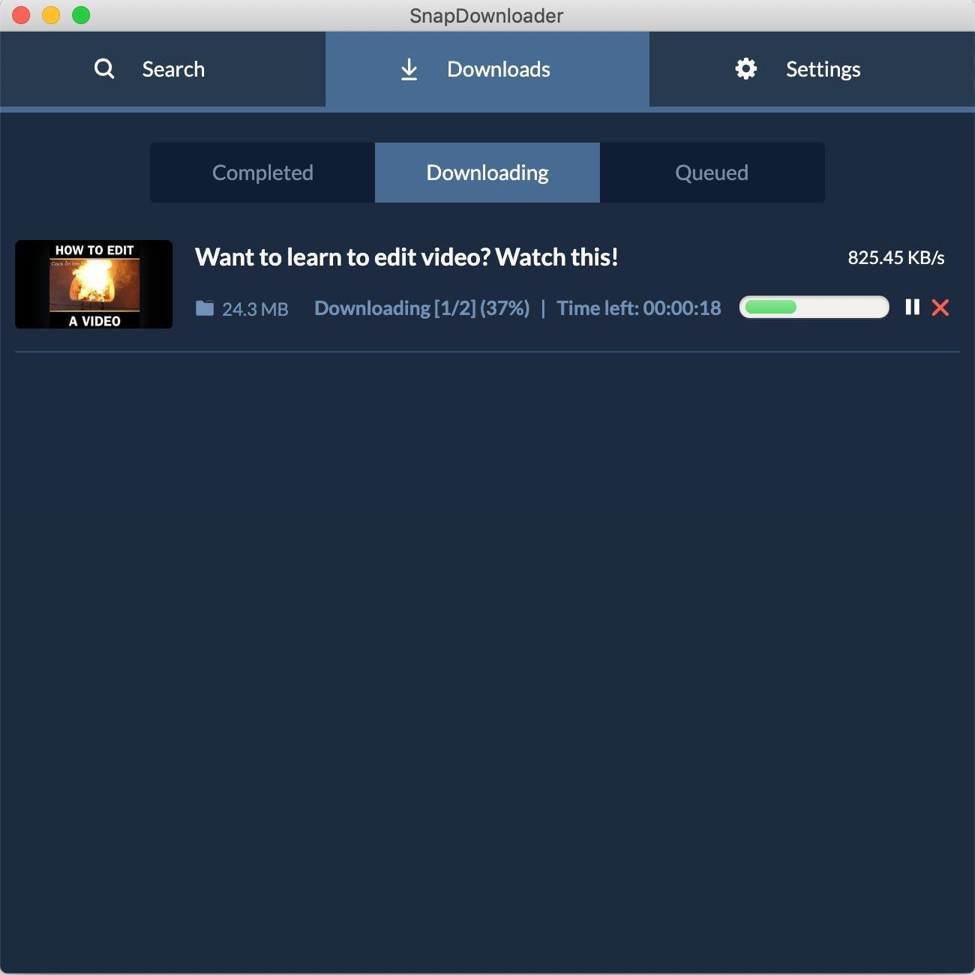Pause the current video download
The image size is (975, 975).
pyautogui.click(x=912, y=307)
